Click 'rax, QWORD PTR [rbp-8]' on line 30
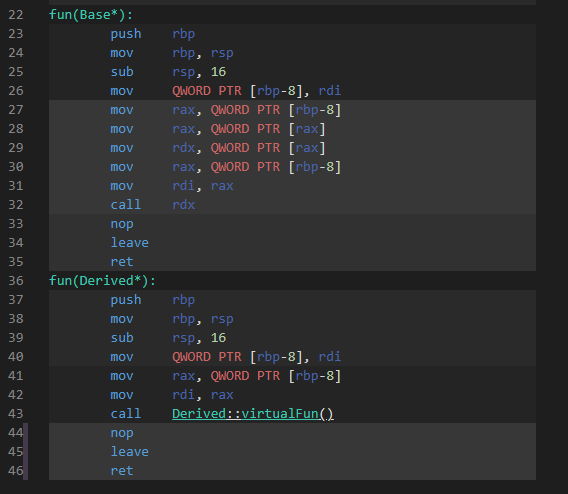The height and width of the screenshot is (494, 568). pyautogui.click(x=256, y=167)
